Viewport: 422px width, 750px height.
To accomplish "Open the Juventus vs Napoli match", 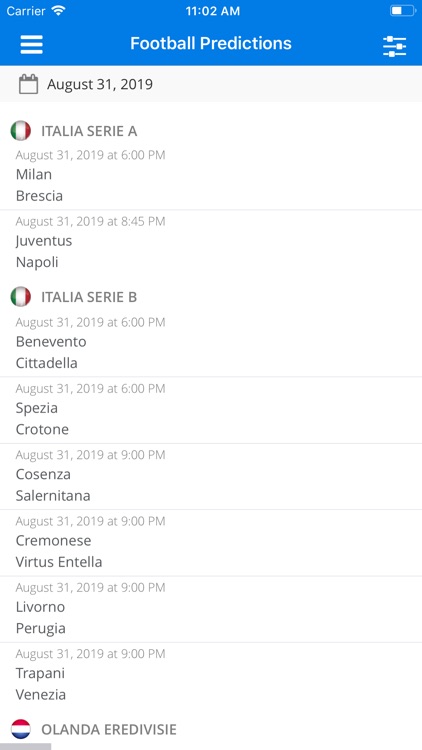I will point(211,243).
